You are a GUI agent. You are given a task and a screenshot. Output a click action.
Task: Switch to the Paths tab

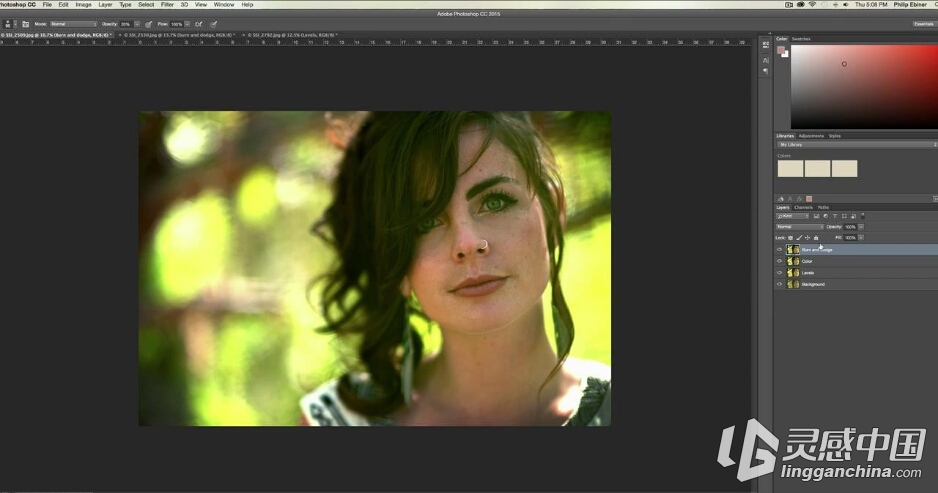pyautogui.click(x=823, y=208)
